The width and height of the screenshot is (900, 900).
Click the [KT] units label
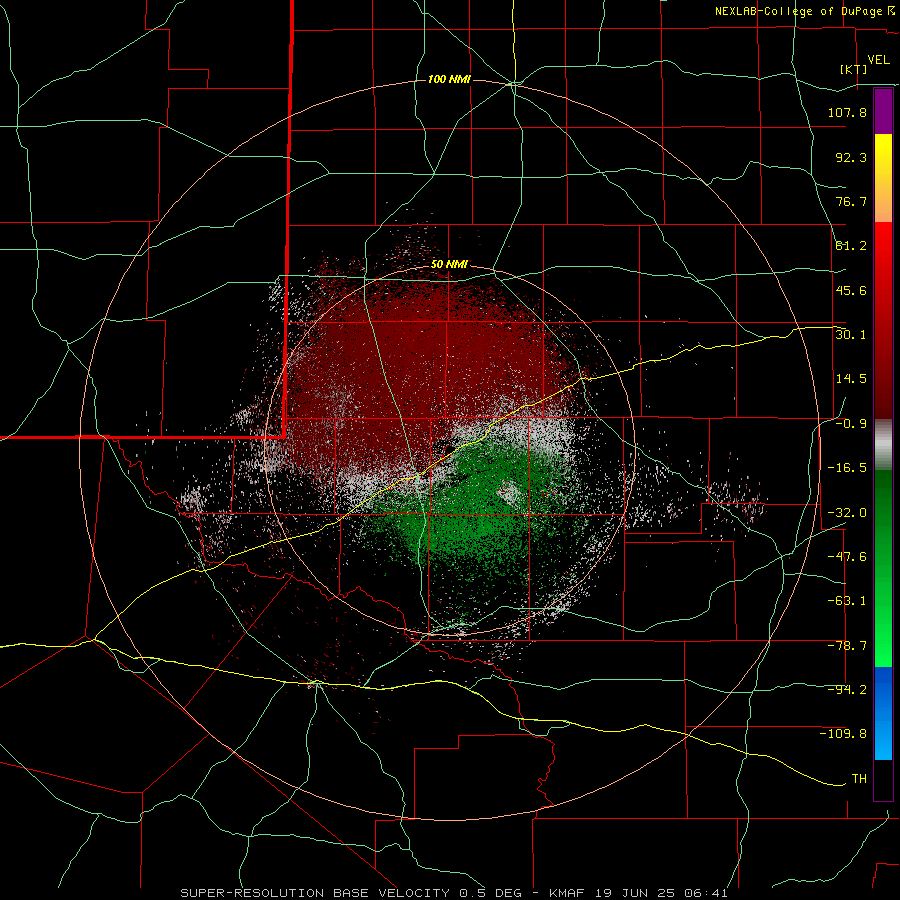[854, 69]
